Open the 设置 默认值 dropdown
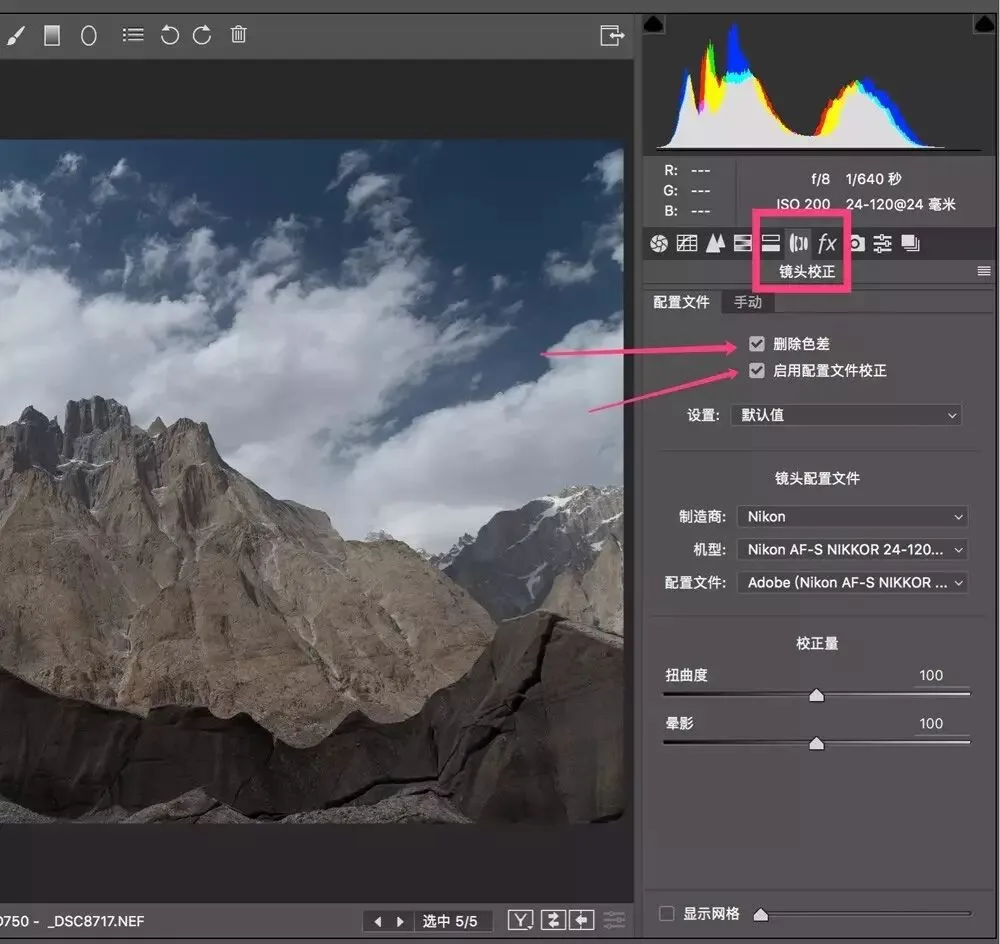 pos(846,415)
